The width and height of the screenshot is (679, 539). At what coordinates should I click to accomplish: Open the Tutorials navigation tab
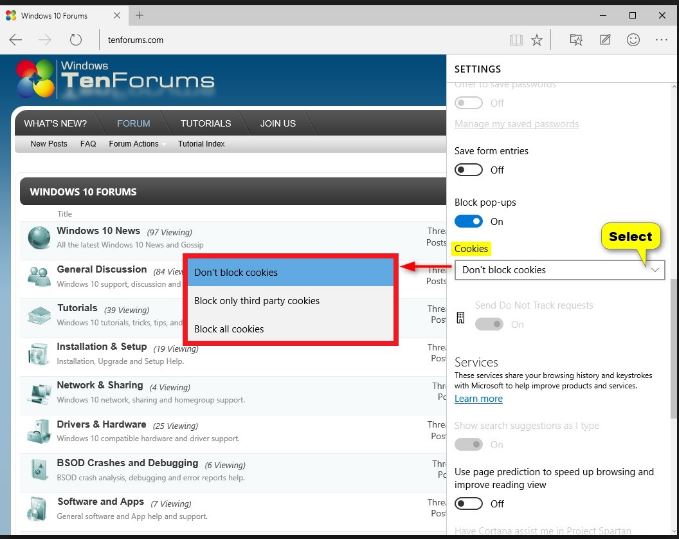tap(206, 123)
